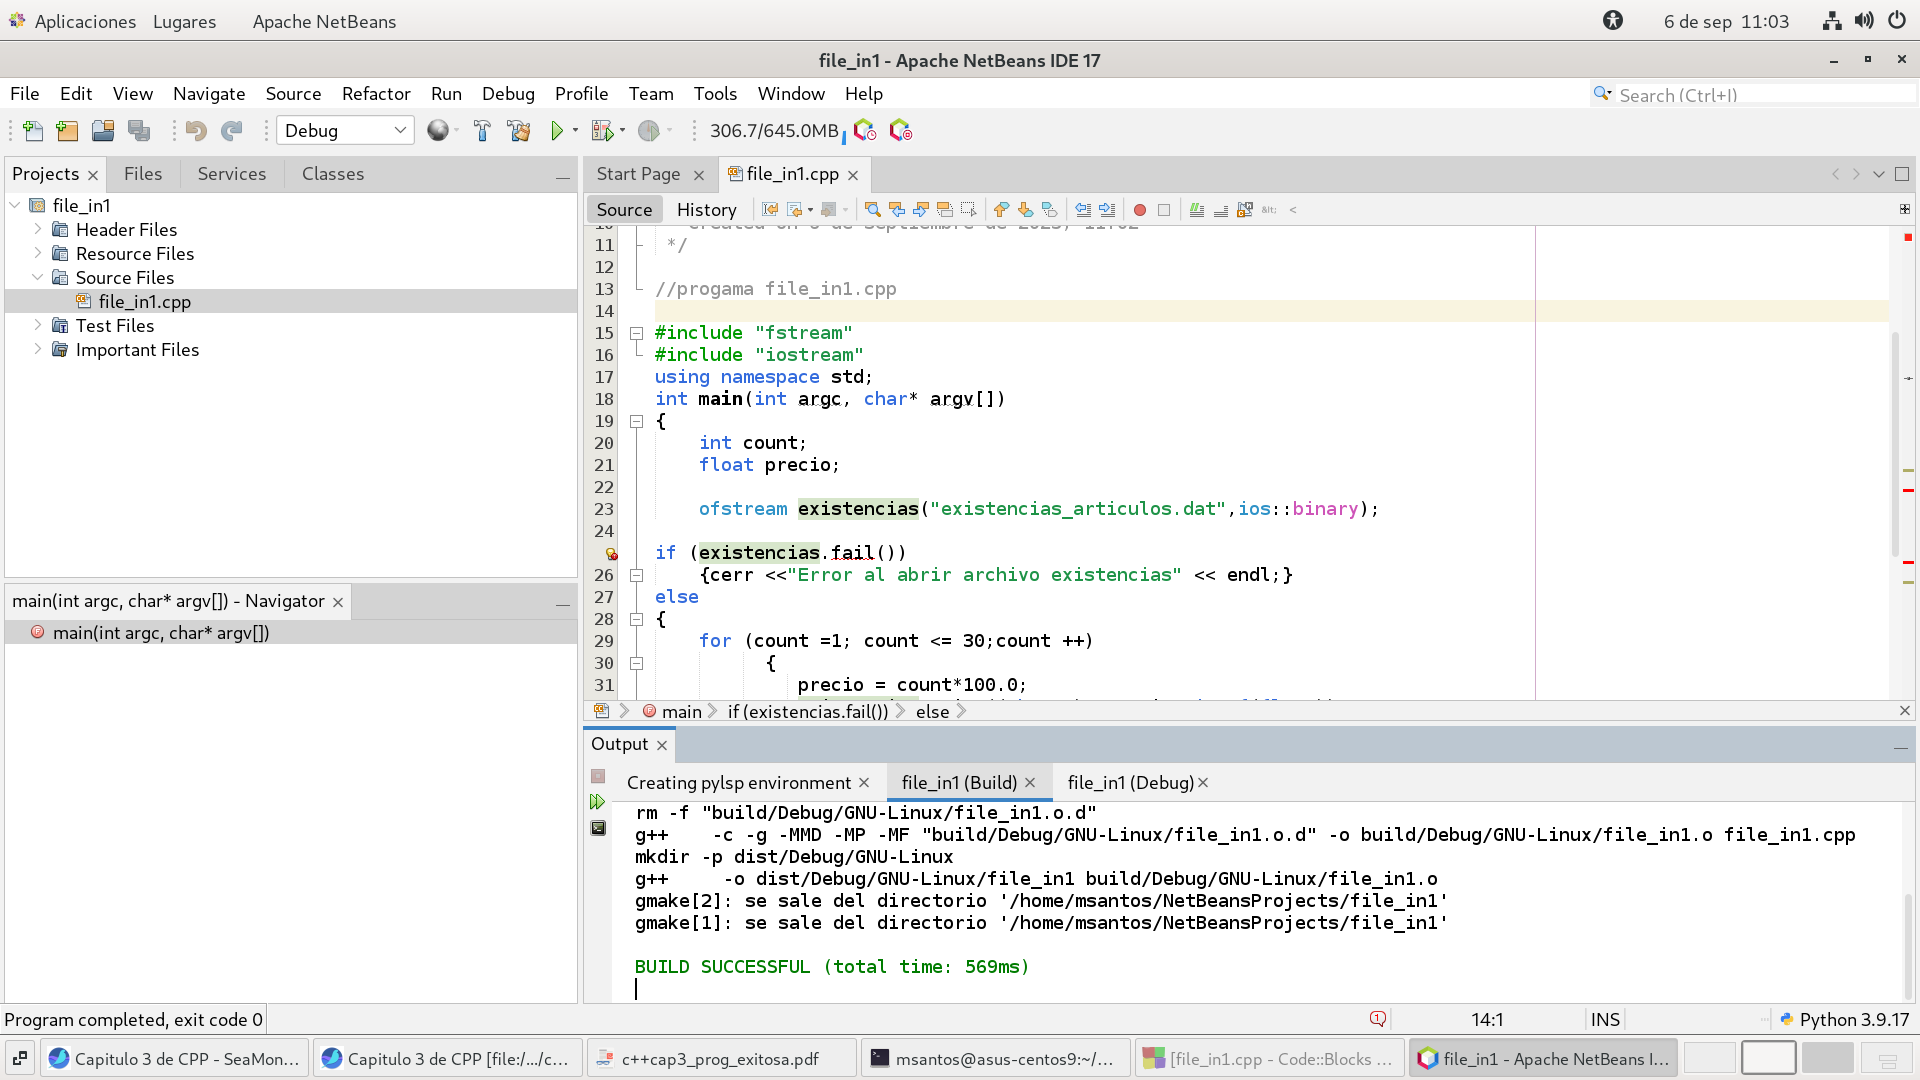Run the project with the green play icon

point(557,131)
